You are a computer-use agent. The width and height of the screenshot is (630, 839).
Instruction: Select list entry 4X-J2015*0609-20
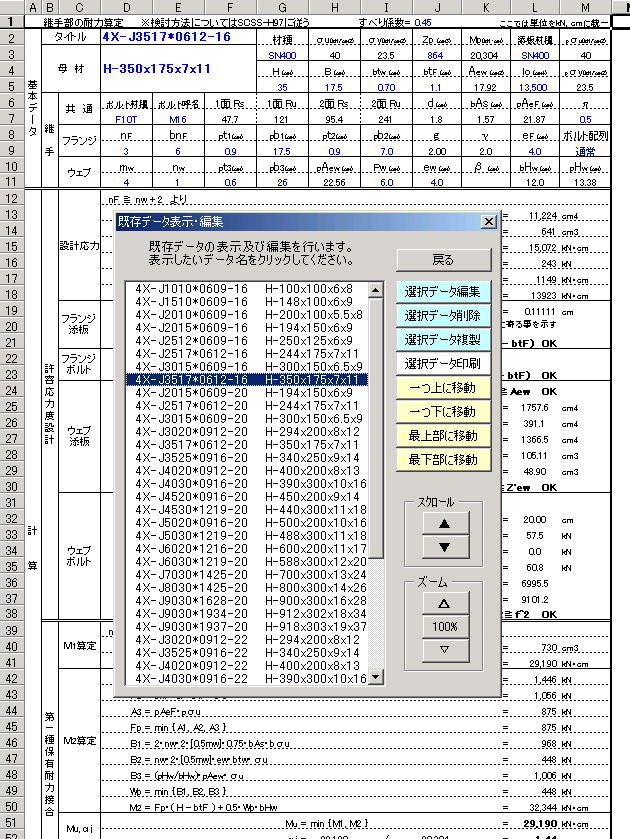(247, 393)
